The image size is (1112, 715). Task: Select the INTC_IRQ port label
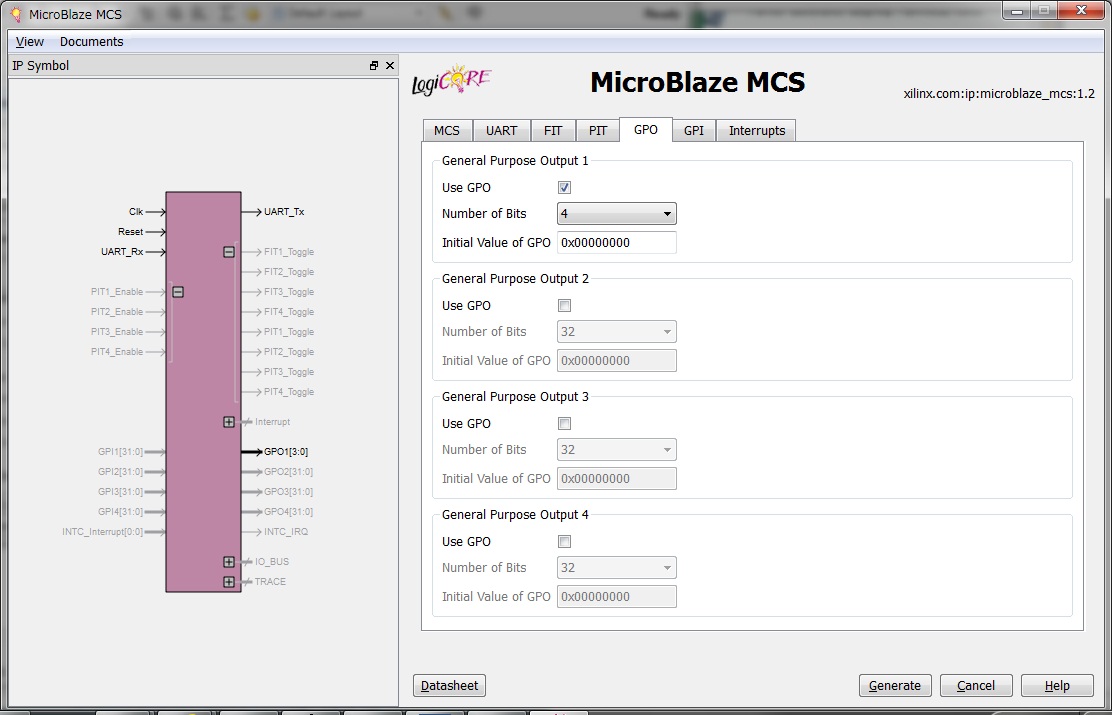click(286, 532)
